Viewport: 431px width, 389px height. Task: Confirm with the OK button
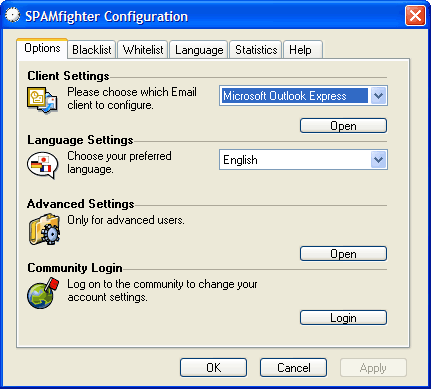pyautogui.click(x=213, y=368)
